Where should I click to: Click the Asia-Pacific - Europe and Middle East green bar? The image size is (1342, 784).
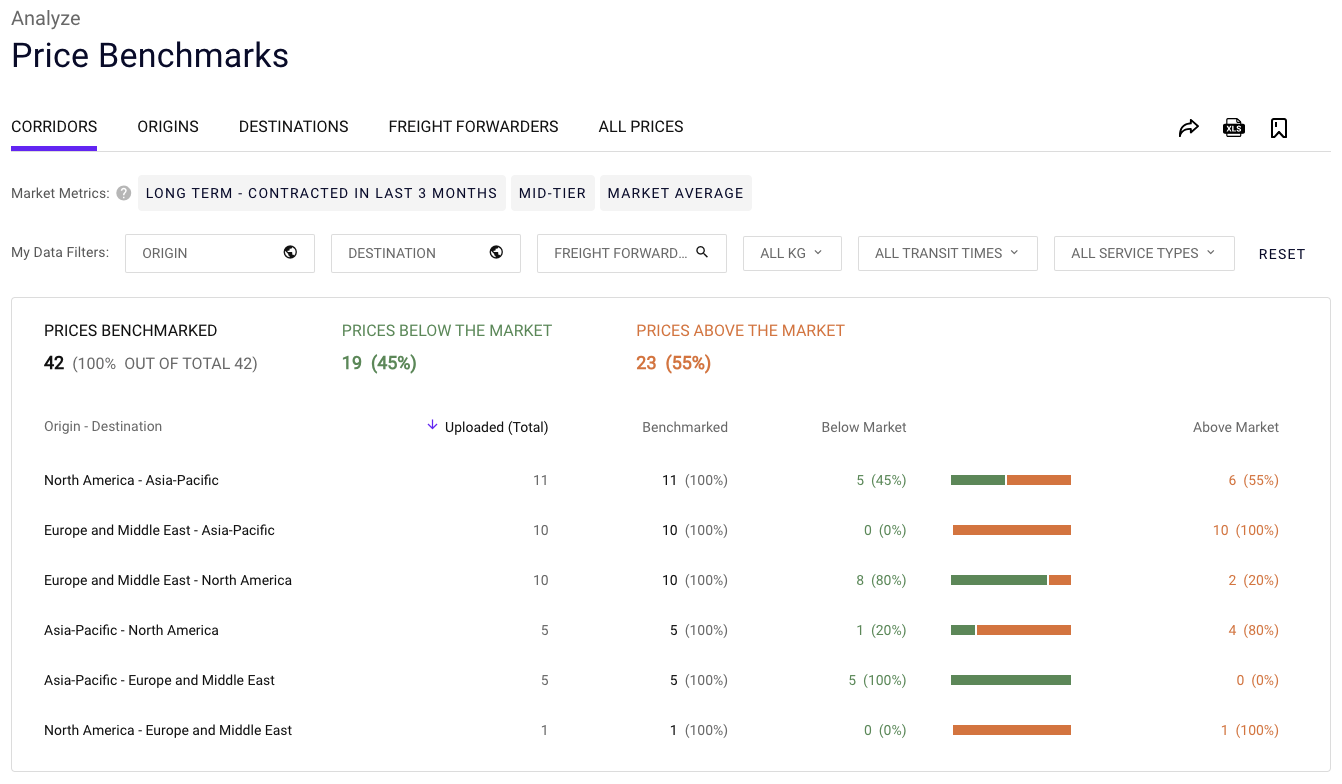tap(1011, 680)
